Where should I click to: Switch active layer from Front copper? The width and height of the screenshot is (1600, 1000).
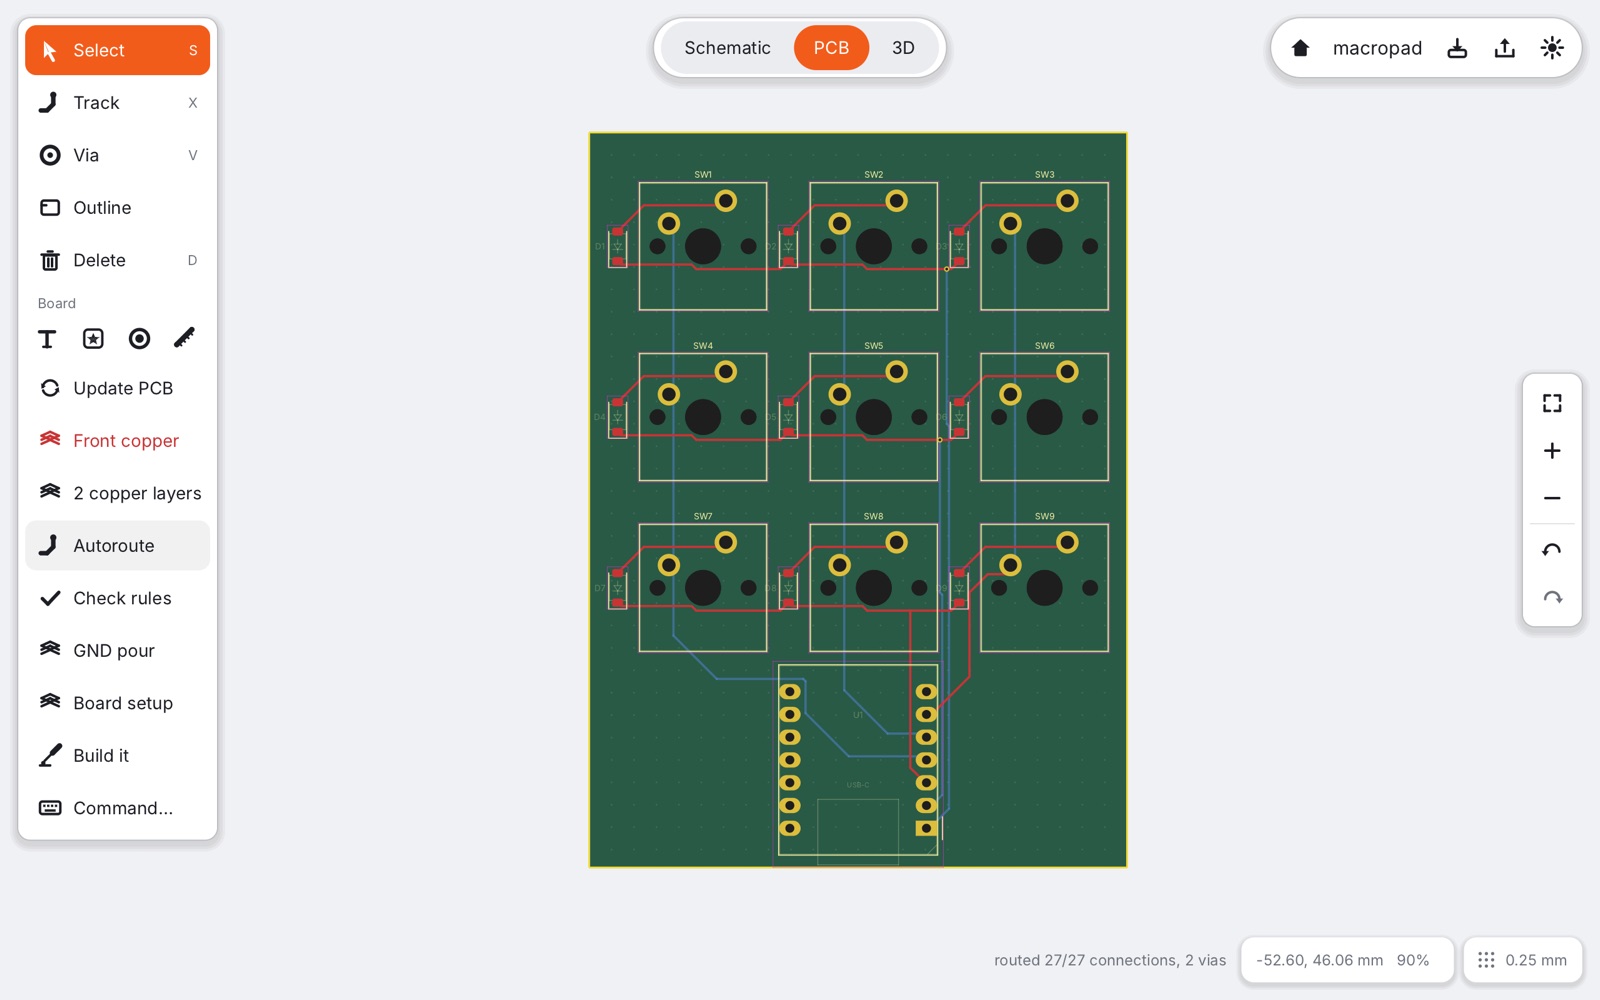(x=117, y=441)
